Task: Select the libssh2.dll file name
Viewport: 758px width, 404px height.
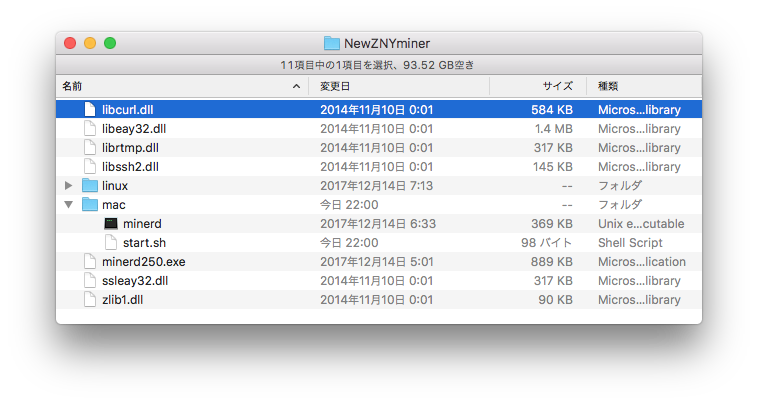Action: point(130,167)
